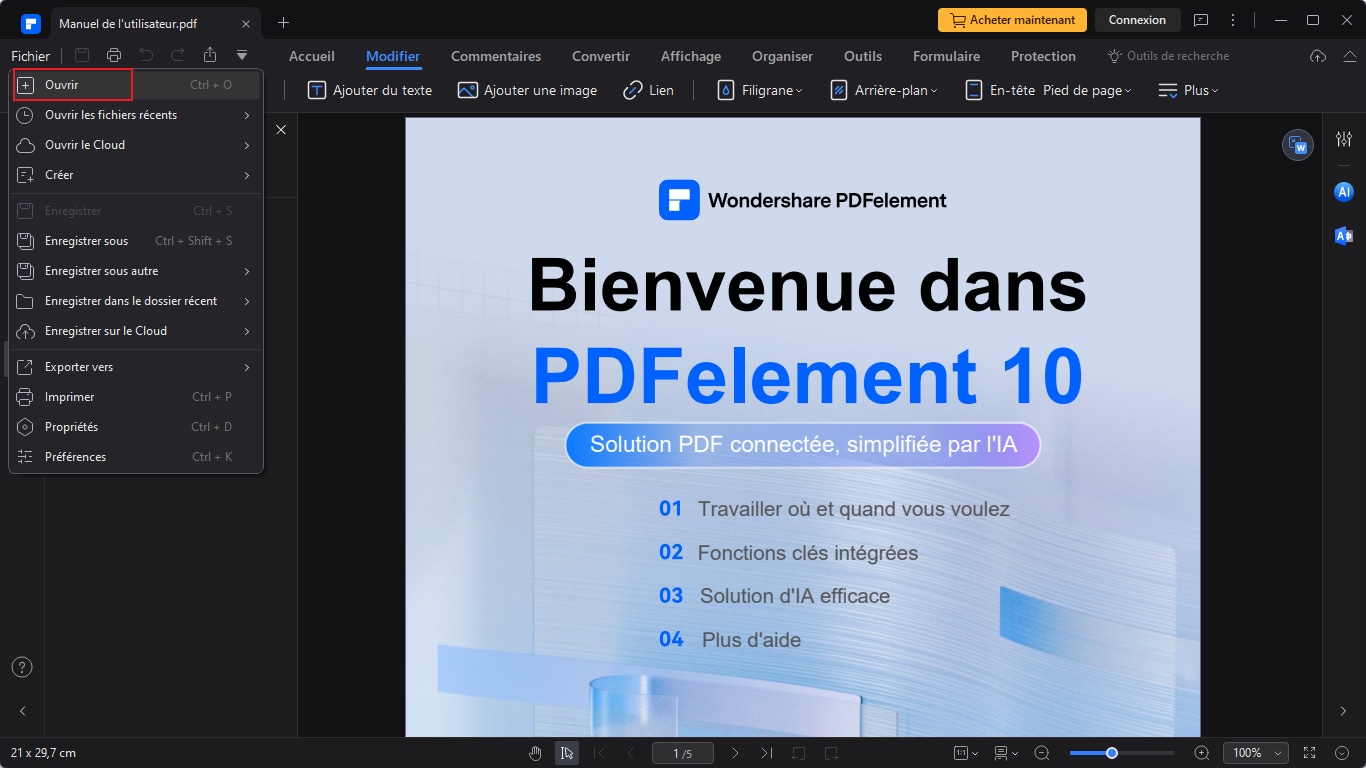Click the zoom in plus icon
This screenshot has width=1366, height=768.
1202,753
